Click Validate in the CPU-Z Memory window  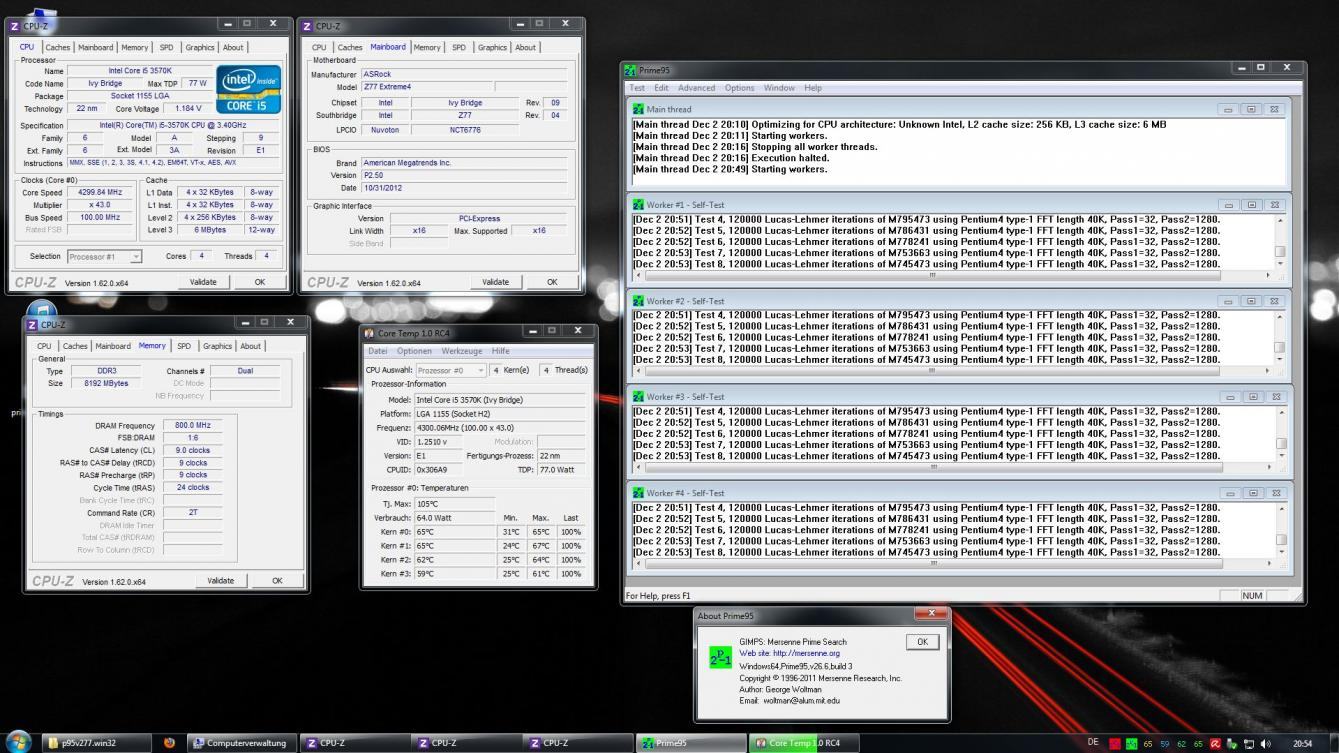point(221,580)
